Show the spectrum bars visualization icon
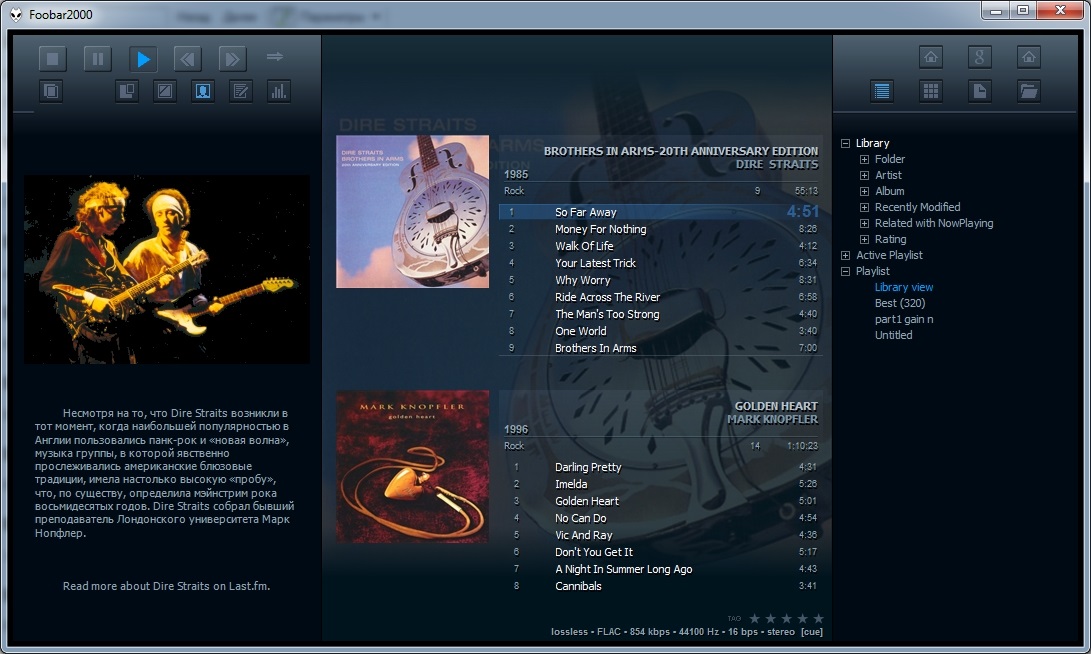The image size is (1091, 654). [x=278, y=91]
